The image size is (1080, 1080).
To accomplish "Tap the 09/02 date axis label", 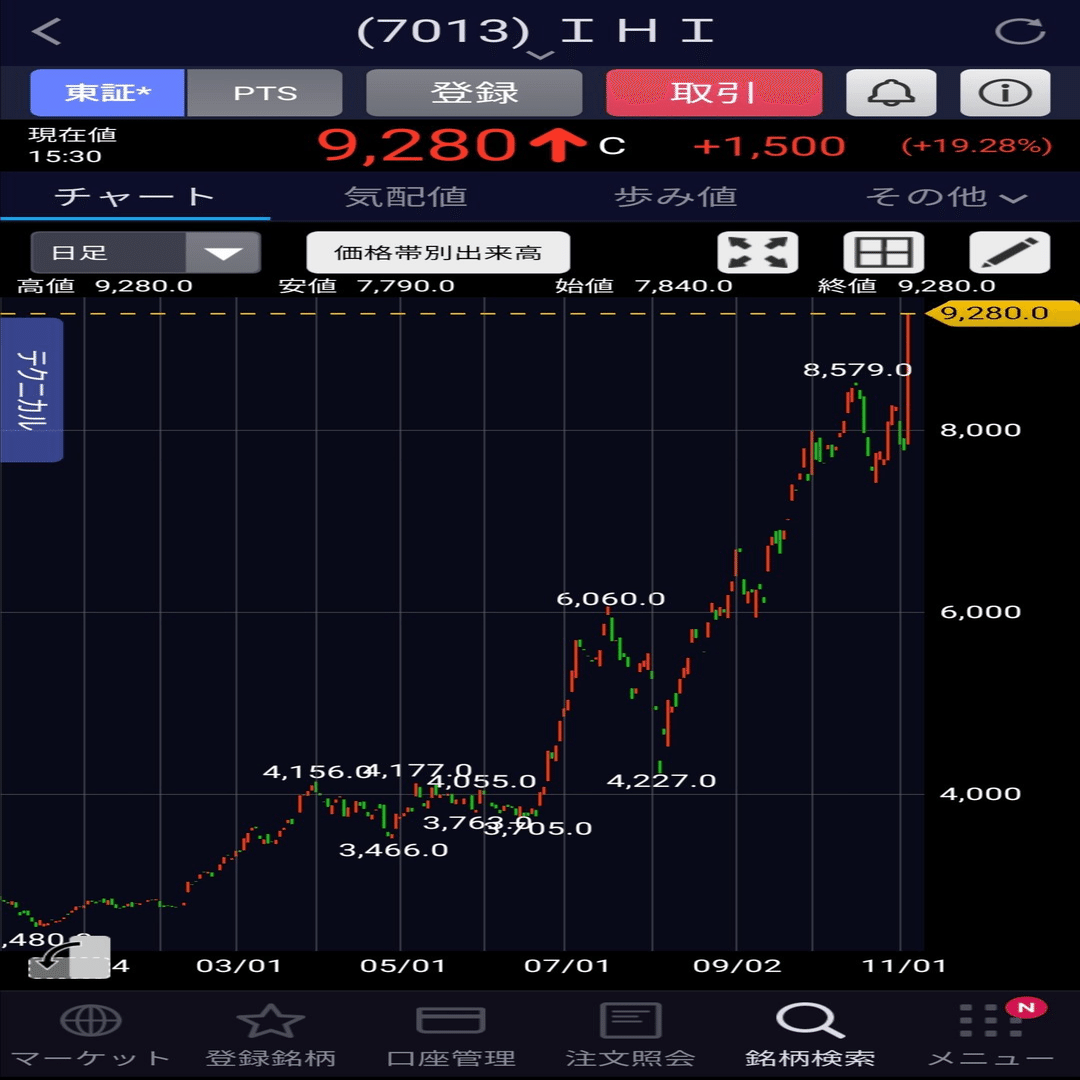I will (x=737, y=966).
